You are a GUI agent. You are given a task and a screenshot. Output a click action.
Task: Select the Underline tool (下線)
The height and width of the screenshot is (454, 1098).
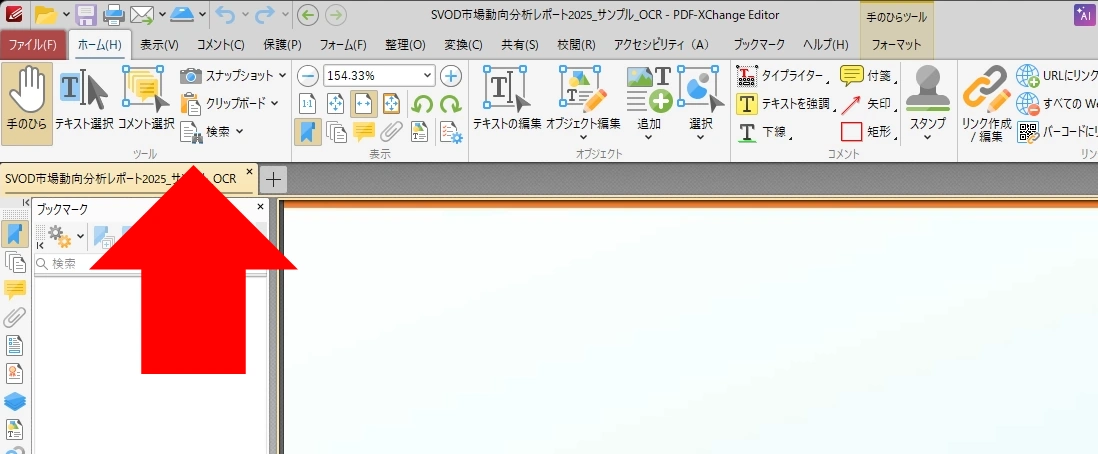(x=765, y=132)
